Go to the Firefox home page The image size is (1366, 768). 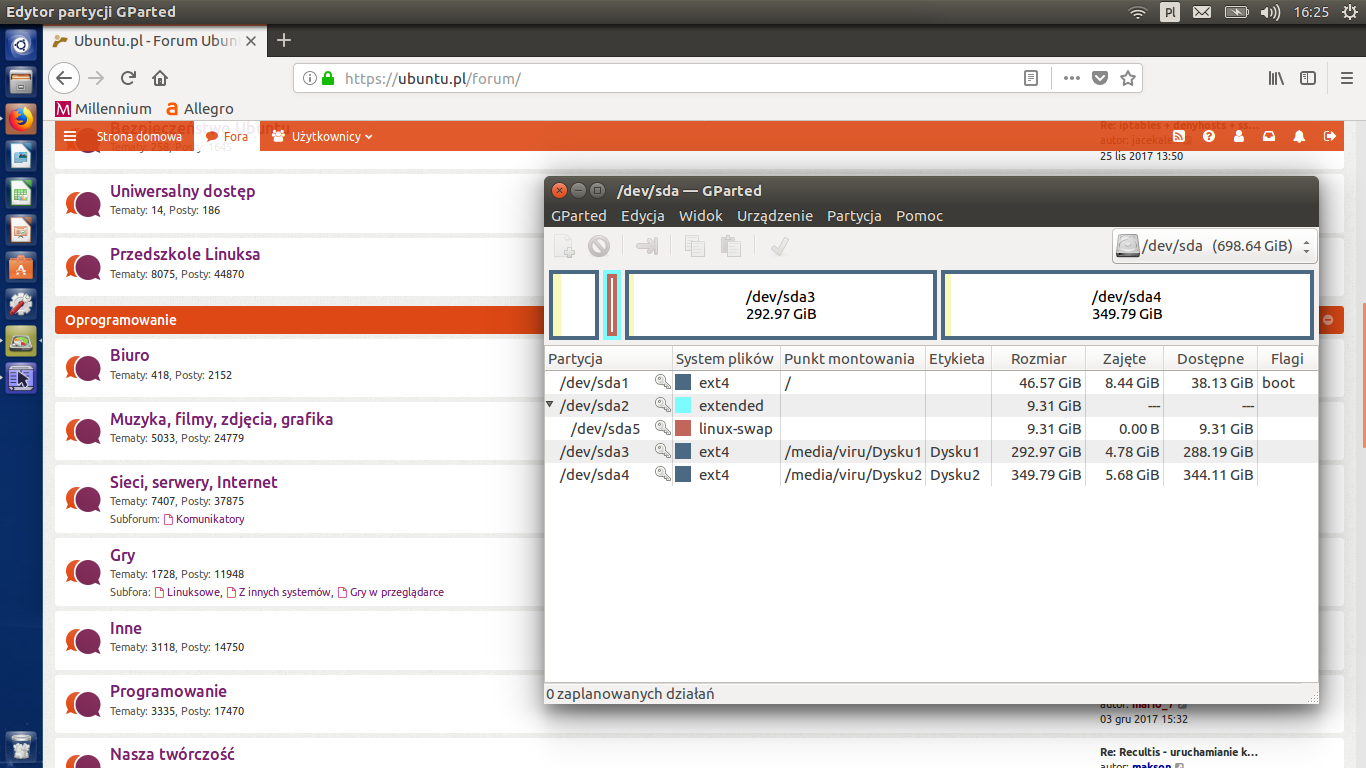(x=159, y=78)
